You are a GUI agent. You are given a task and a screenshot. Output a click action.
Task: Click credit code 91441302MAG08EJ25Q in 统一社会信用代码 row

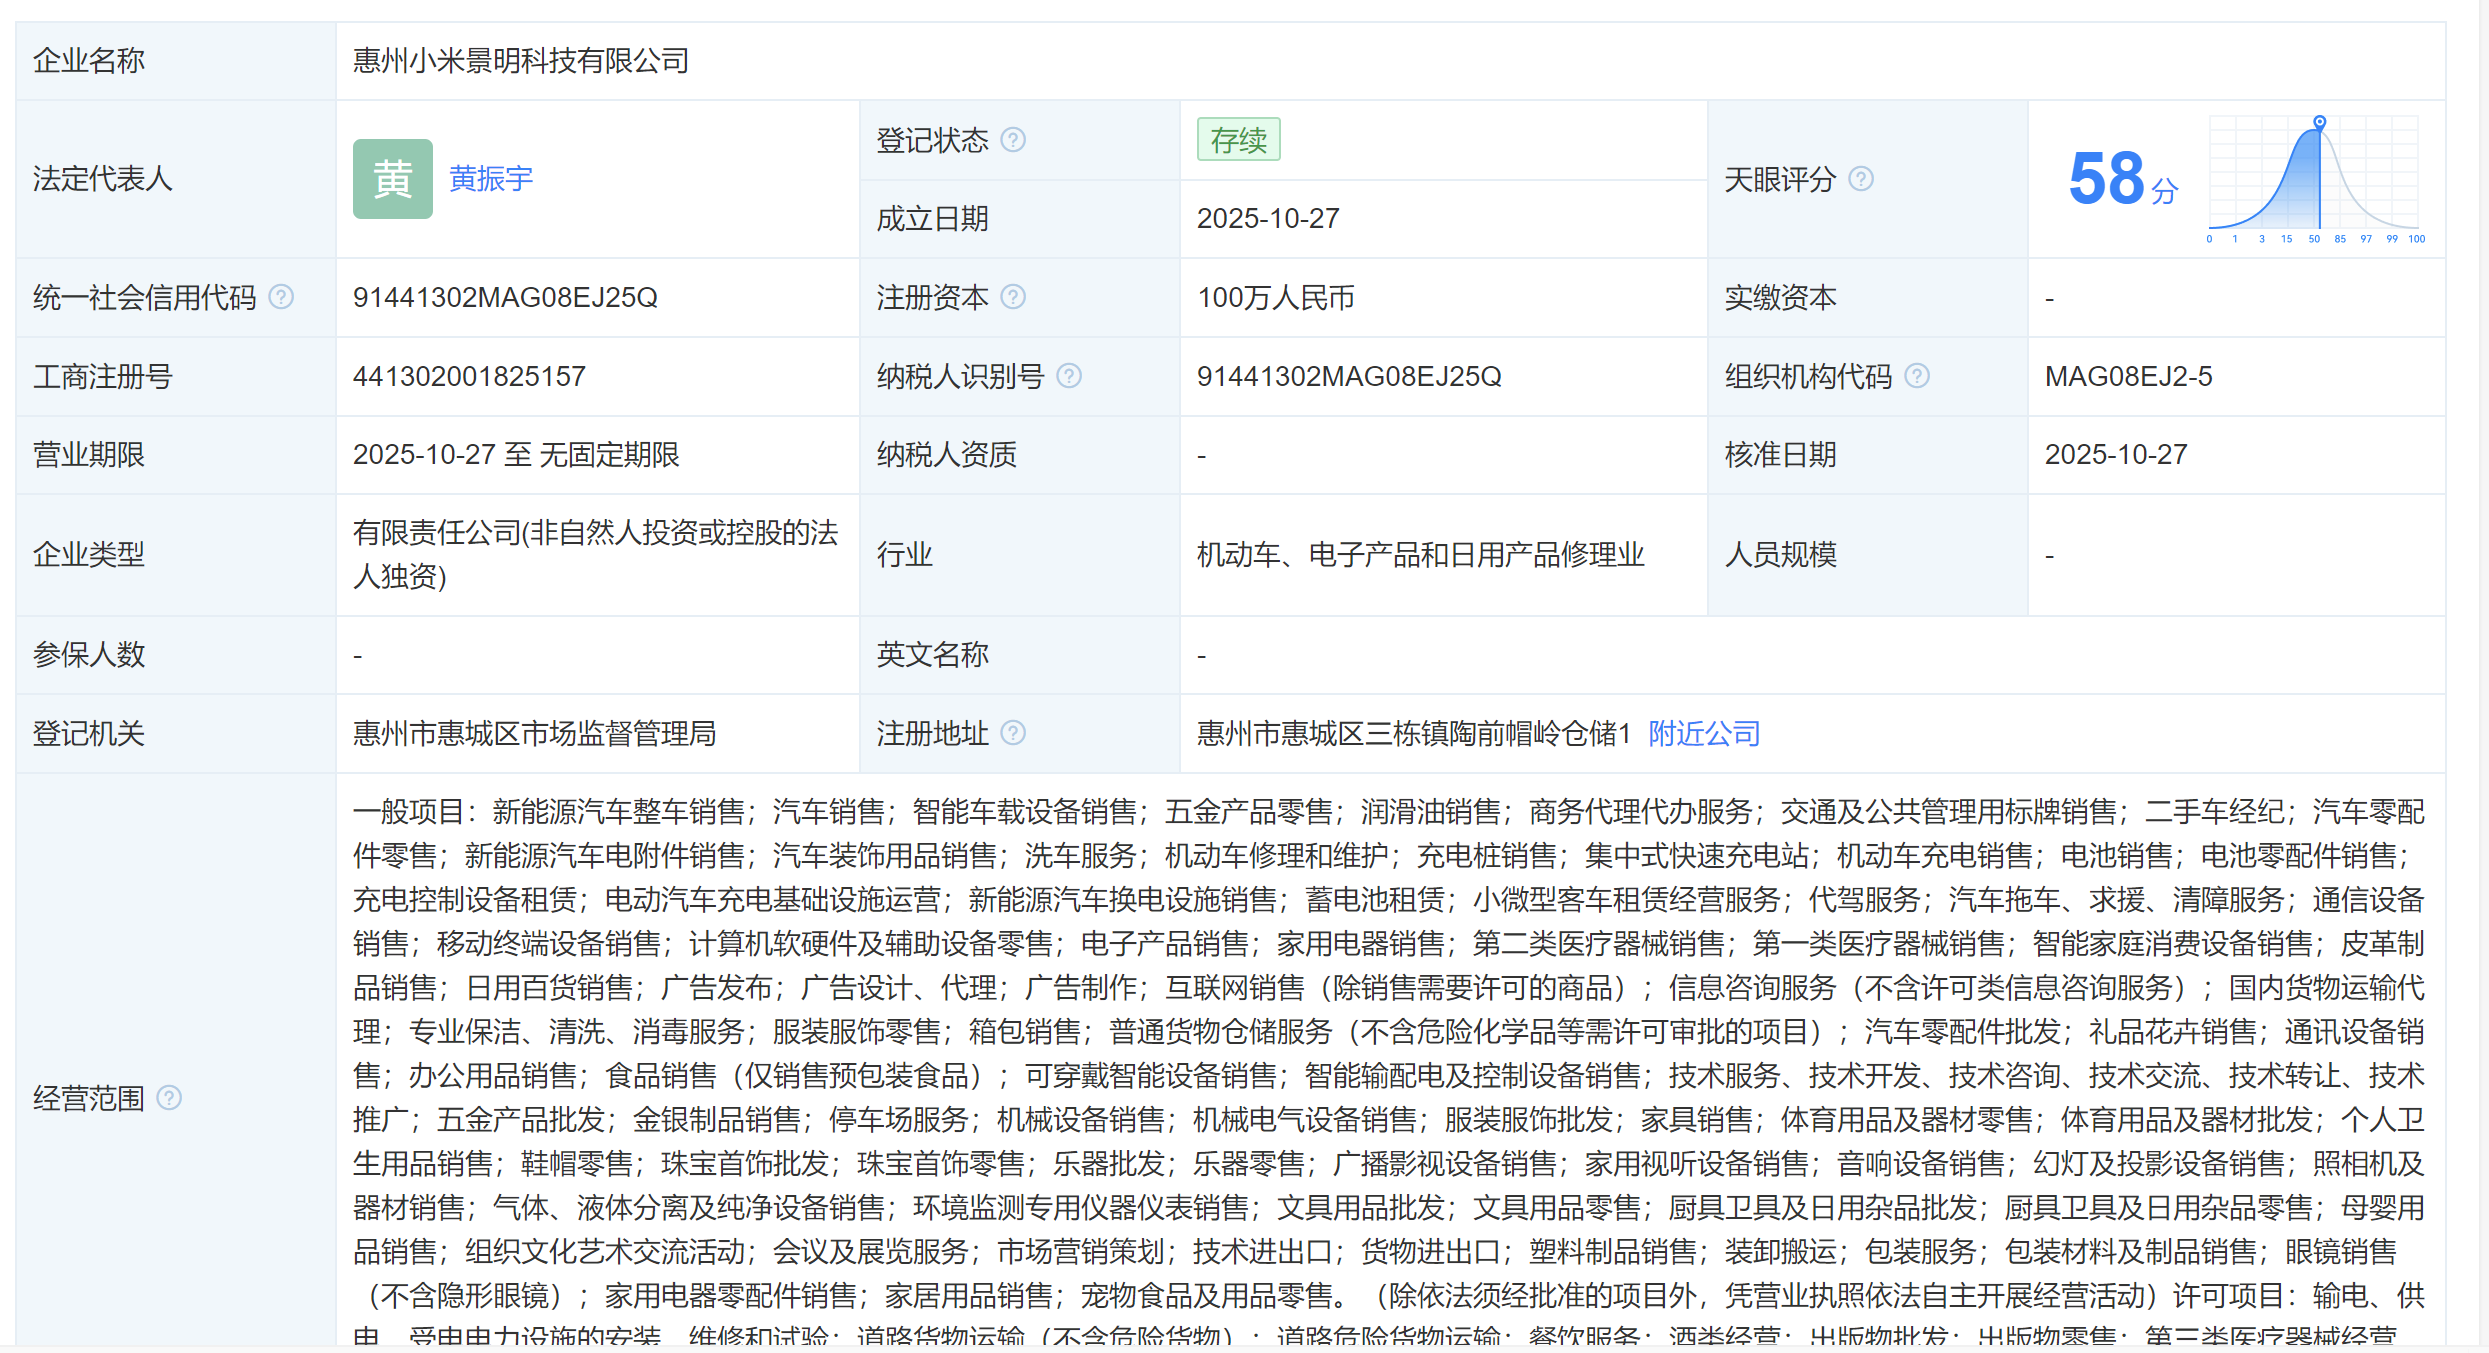(x=505, y=297)
